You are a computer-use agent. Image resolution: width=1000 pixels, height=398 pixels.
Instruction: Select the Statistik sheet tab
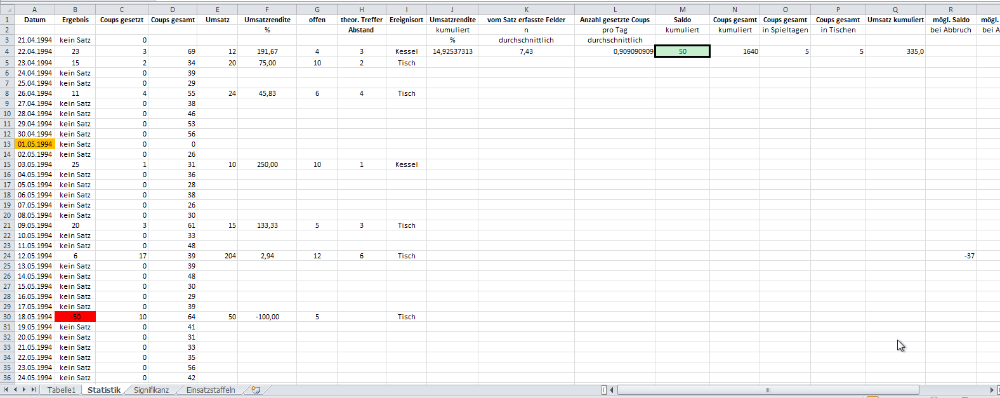pyautogui.click(x=104, y=390)
